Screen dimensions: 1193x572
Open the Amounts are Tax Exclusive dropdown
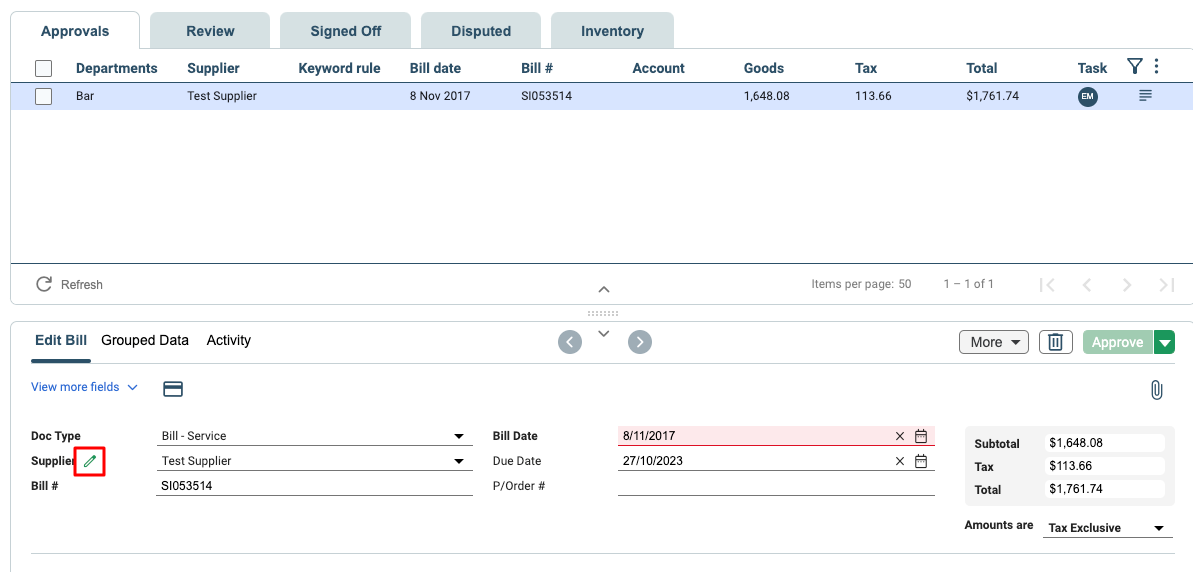[x=1159, y=528]
